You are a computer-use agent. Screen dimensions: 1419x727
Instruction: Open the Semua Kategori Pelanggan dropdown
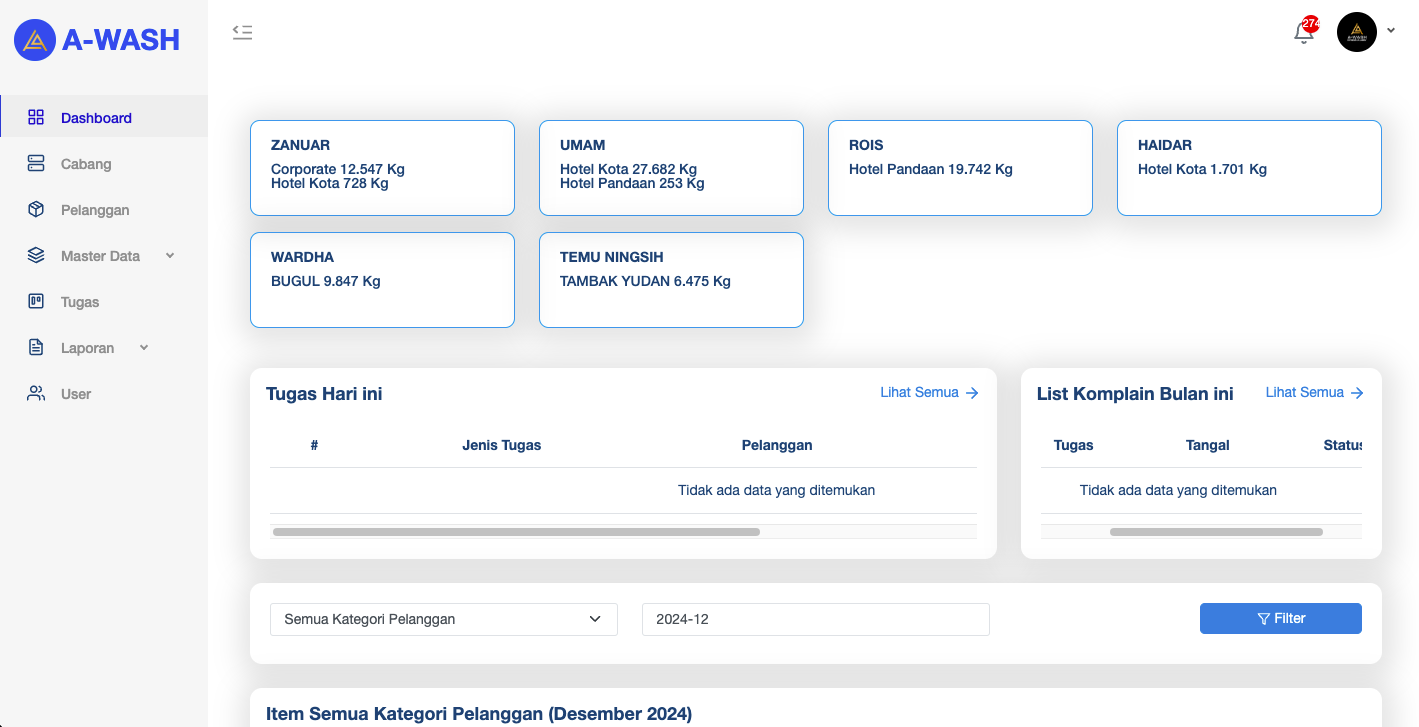coord(443,619)
